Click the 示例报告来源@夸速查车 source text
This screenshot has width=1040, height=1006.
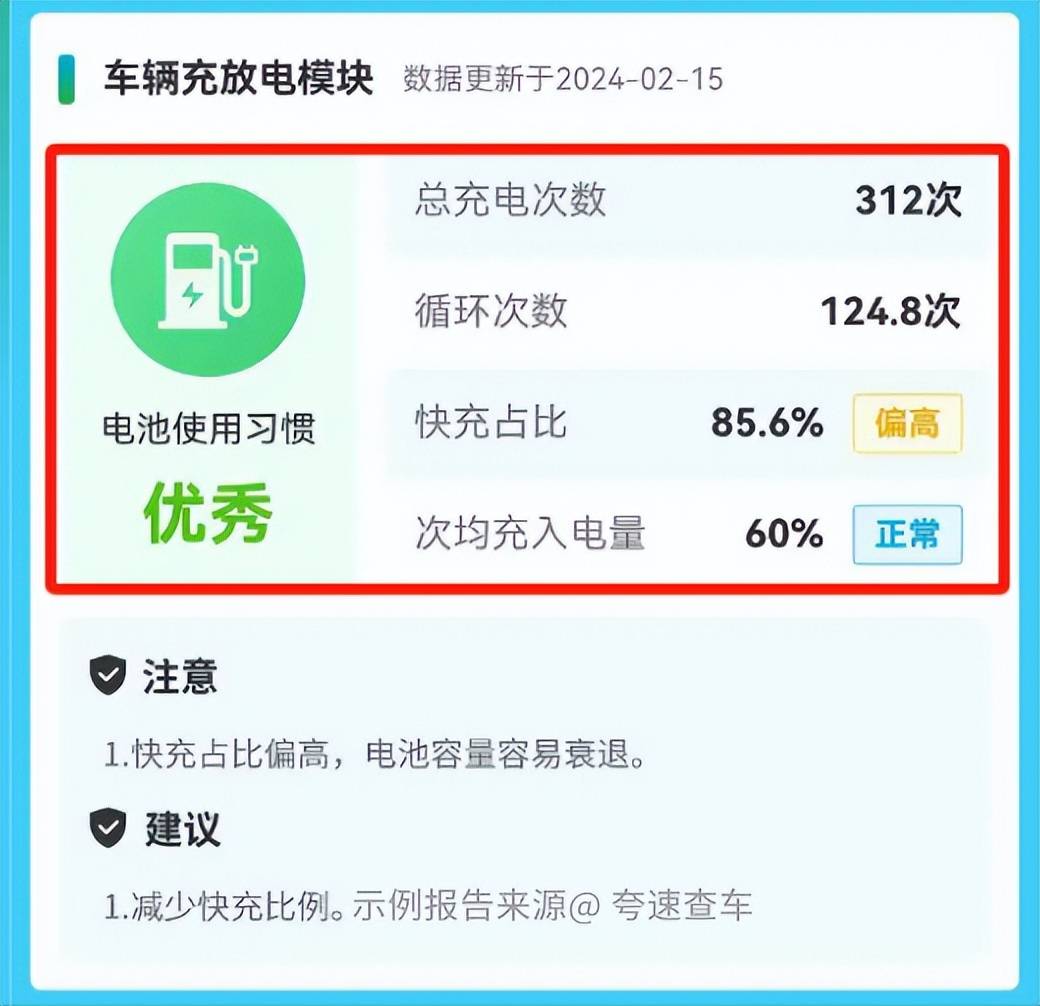tap(552, 905)
